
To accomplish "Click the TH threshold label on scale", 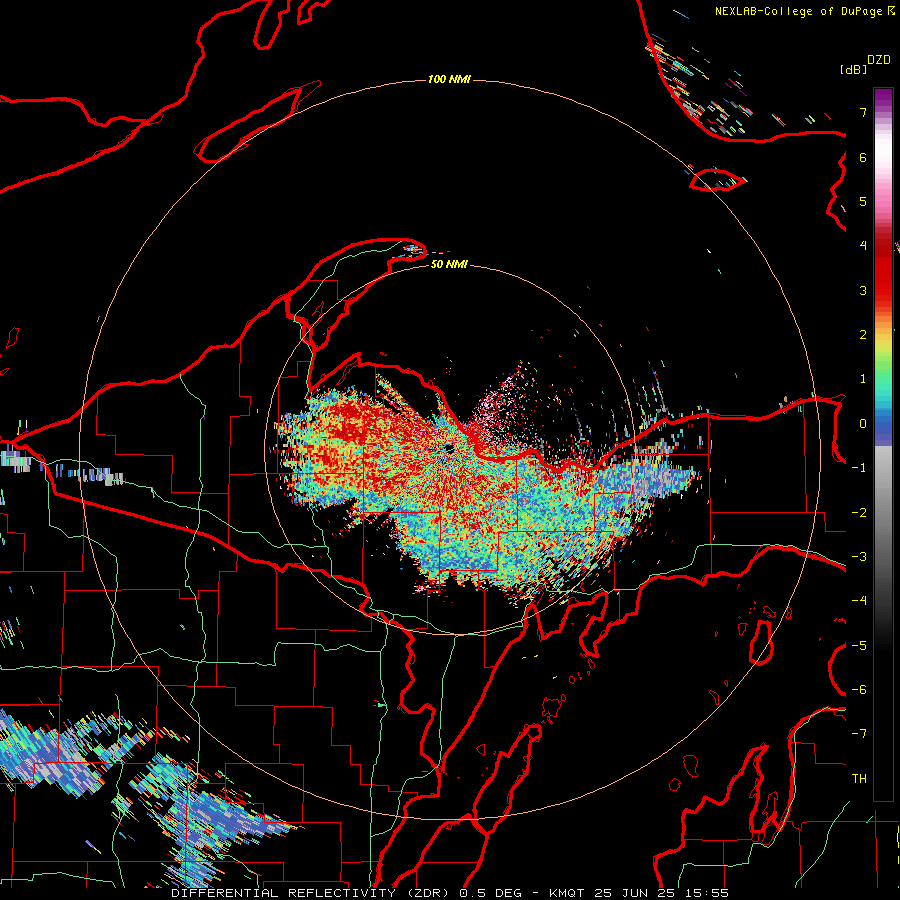I will [859, 779].
